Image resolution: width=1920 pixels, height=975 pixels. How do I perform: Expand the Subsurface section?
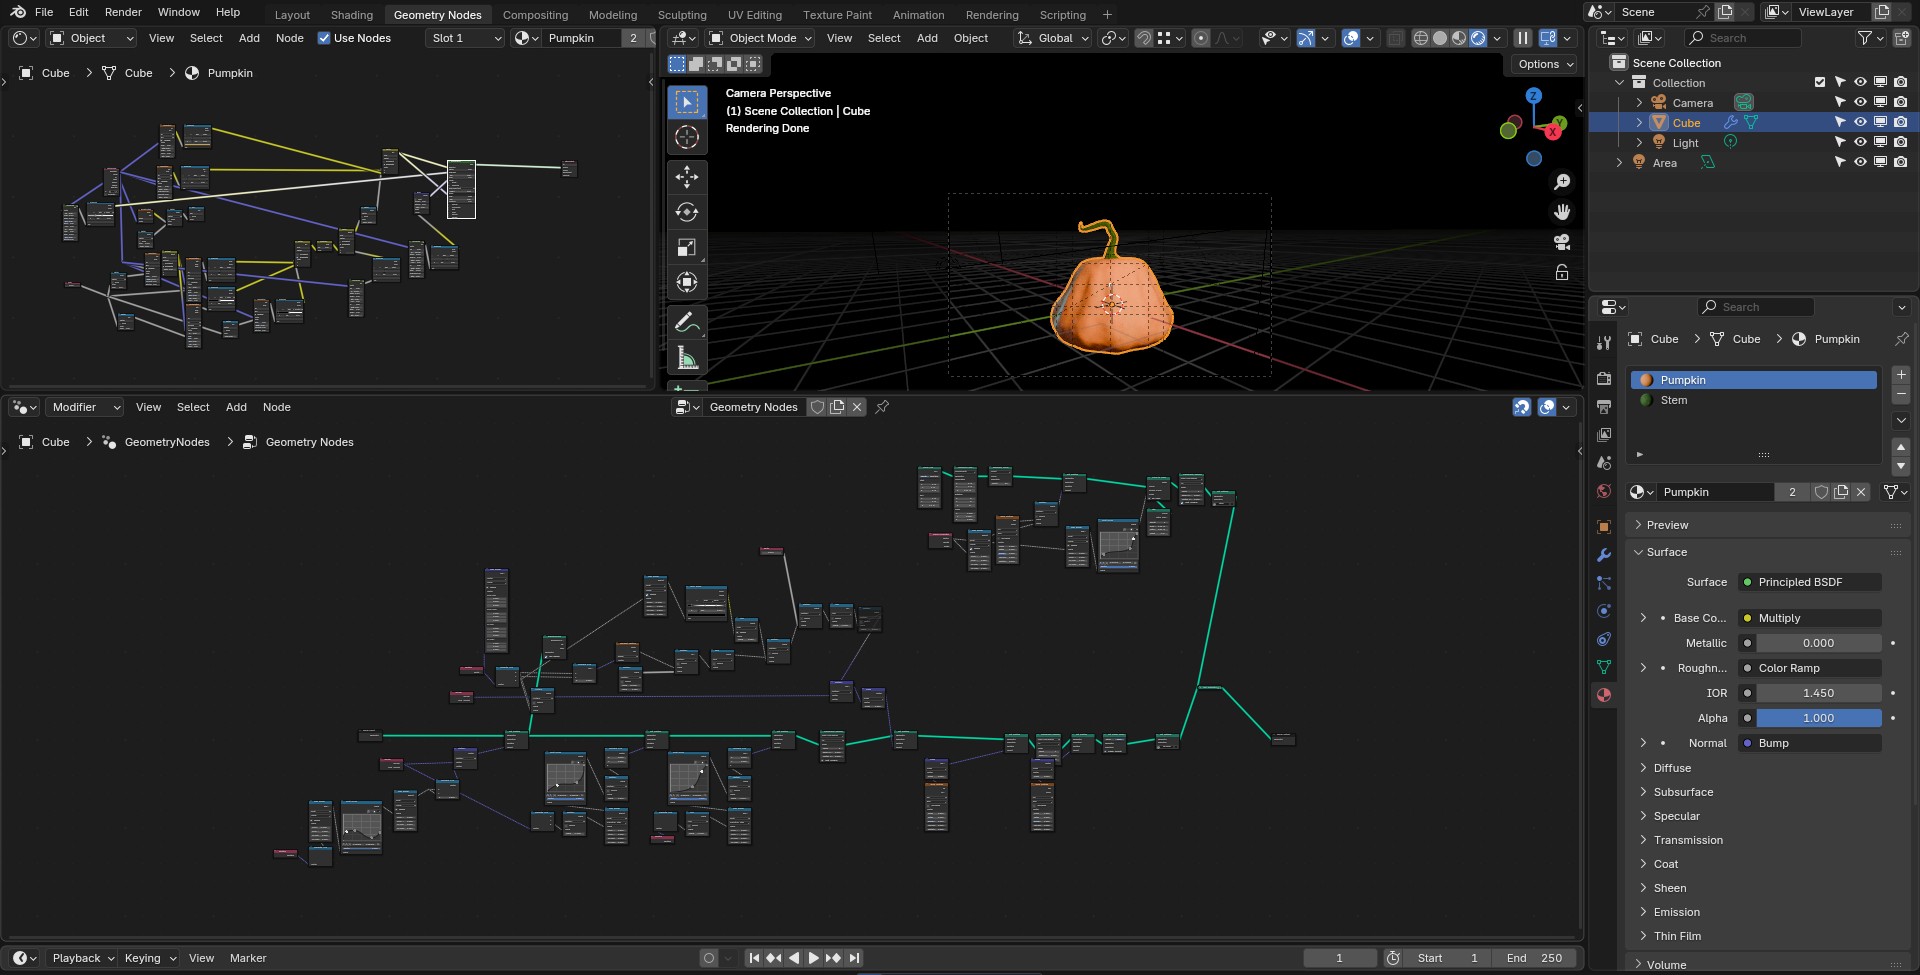click(x=1682, y=792)
